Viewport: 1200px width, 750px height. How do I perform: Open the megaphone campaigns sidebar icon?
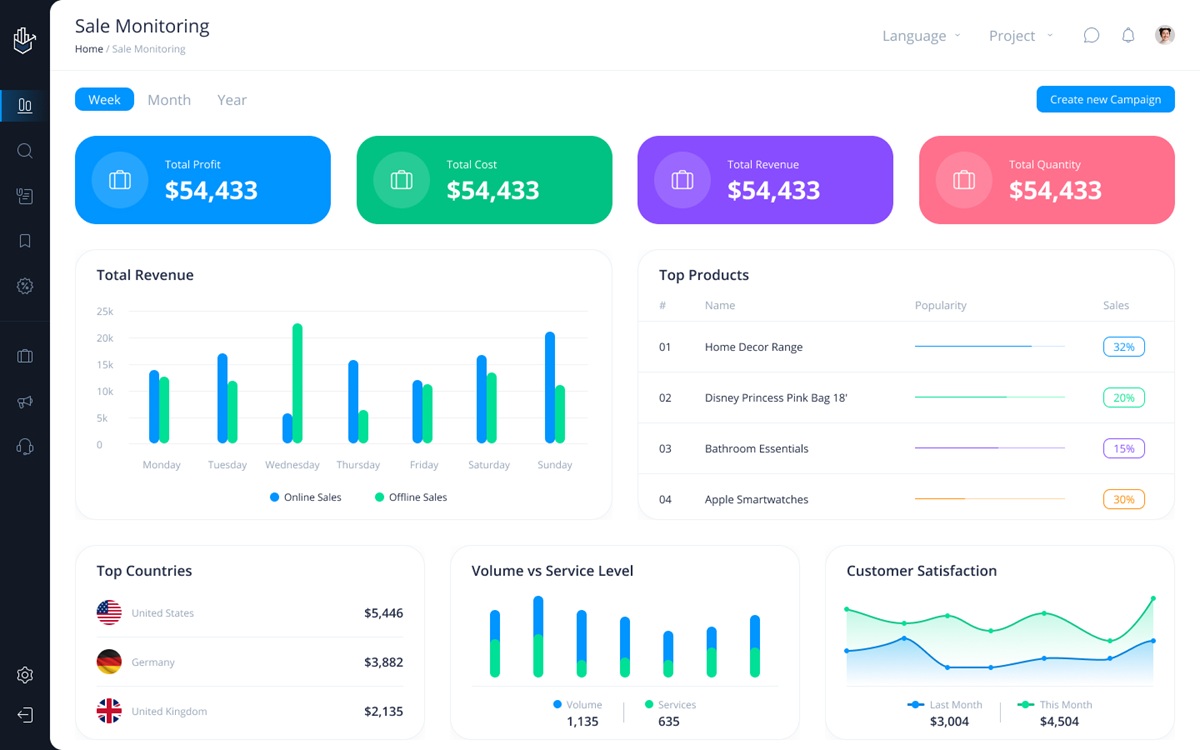(x=25, y=402)
